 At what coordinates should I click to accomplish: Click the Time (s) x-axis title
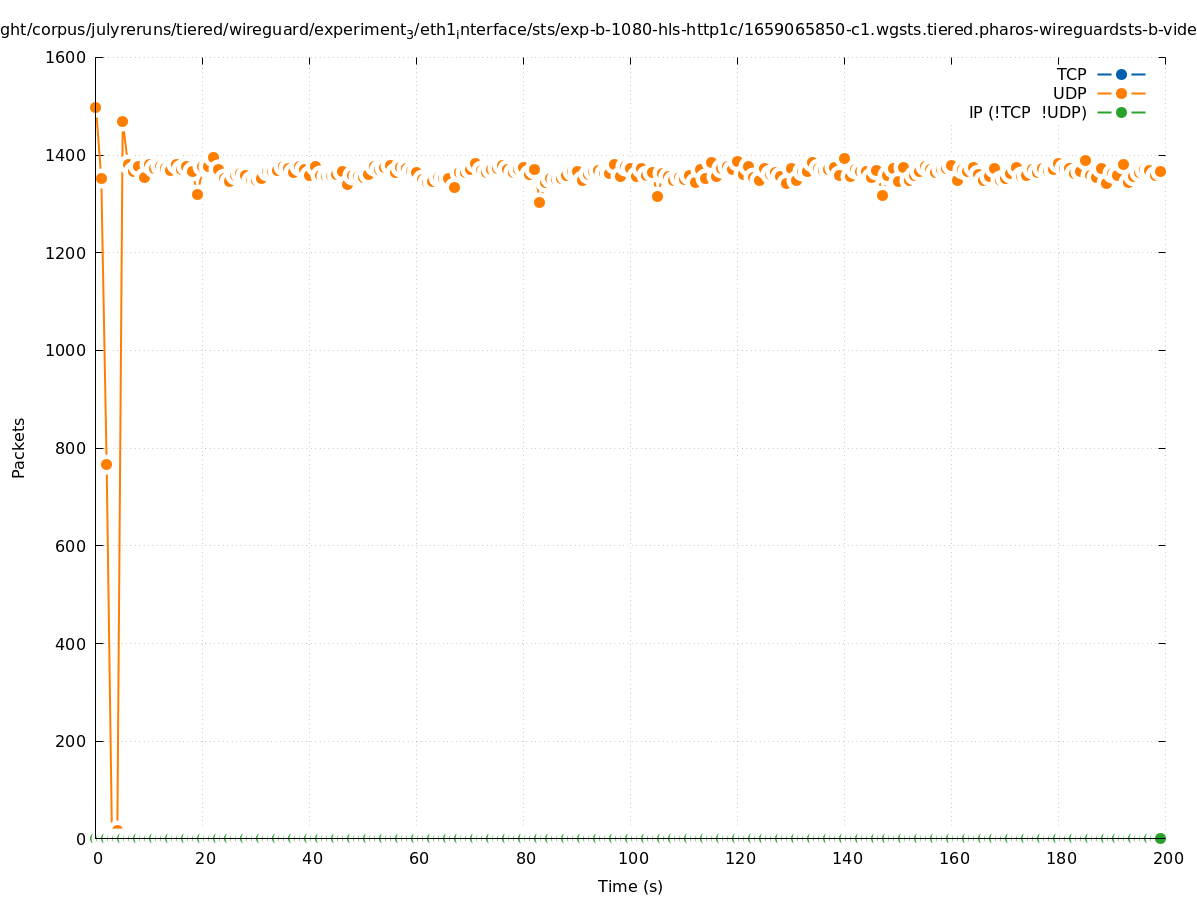pyautogui.click(x=630, y=886)
